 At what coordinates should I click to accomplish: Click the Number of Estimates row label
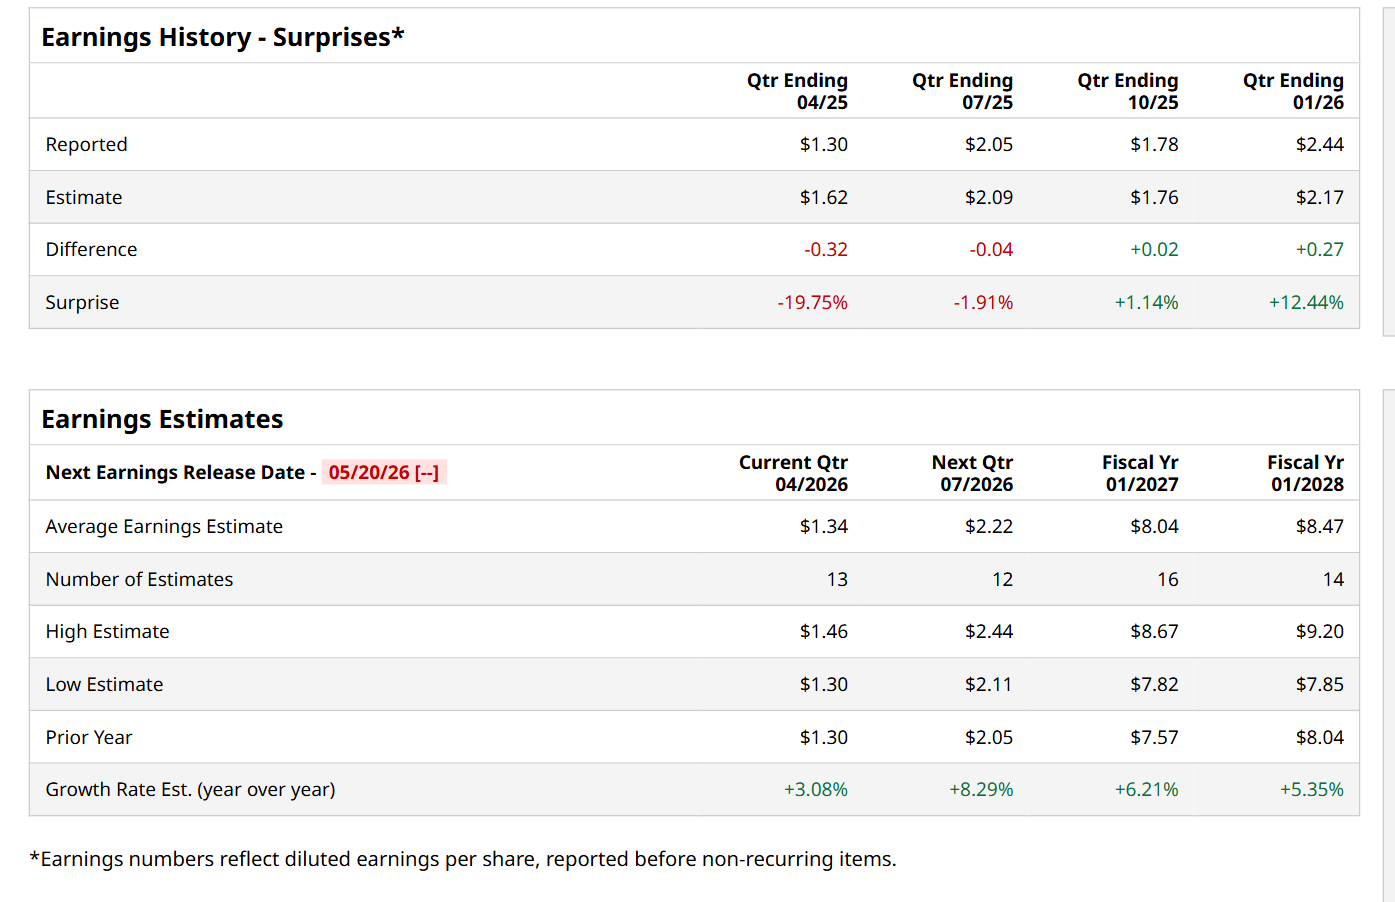pyautogui.click(x=139, y=579)
